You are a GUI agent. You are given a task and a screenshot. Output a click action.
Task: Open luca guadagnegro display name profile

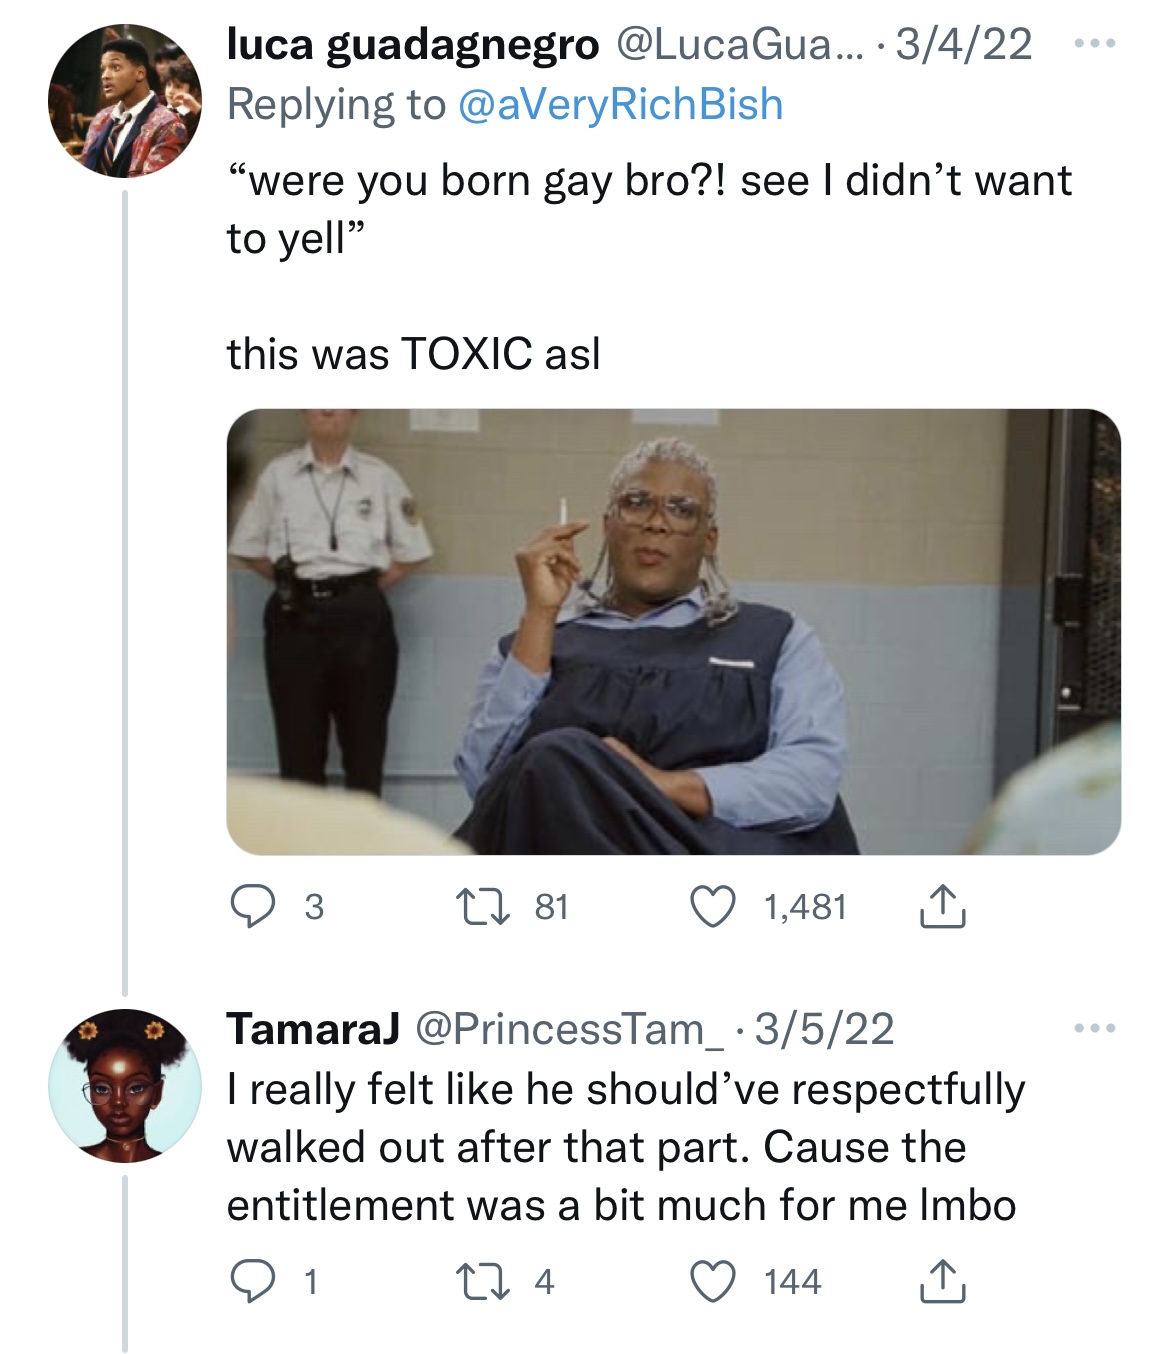pos(413,45)
